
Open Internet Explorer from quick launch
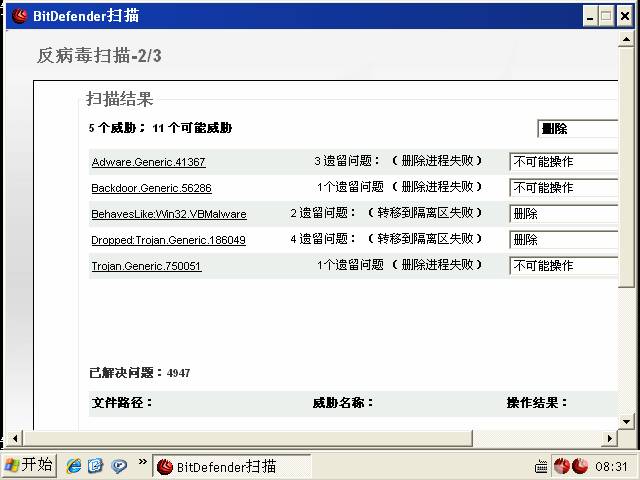pyautogui.click(x=74, y=465)
